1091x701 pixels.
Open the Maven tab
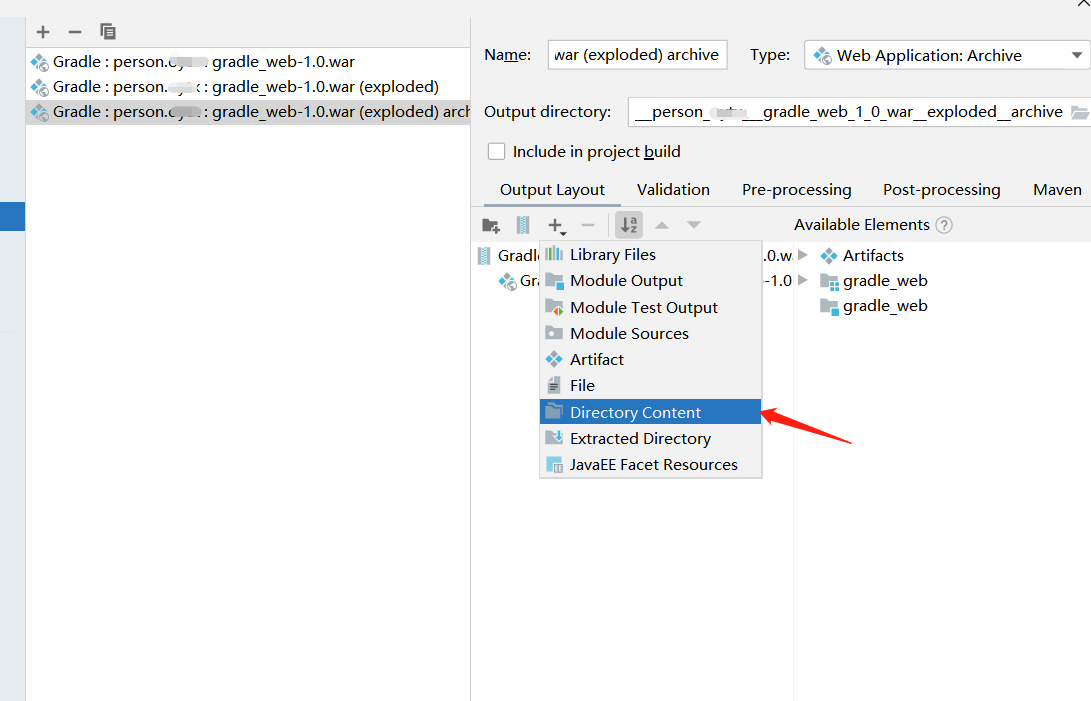[x=1057, y=190]
